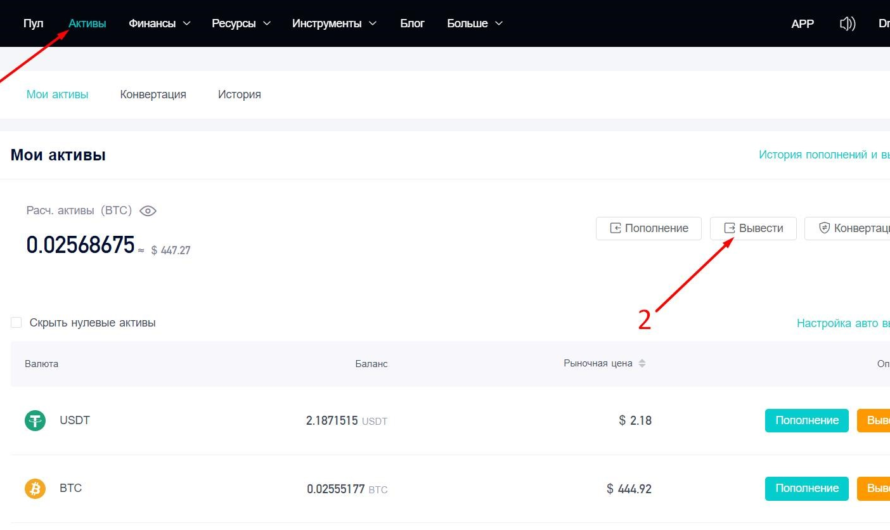890x530 pixels.
Task: Click APP in the top navigation
Action: [x=802, y=24]
